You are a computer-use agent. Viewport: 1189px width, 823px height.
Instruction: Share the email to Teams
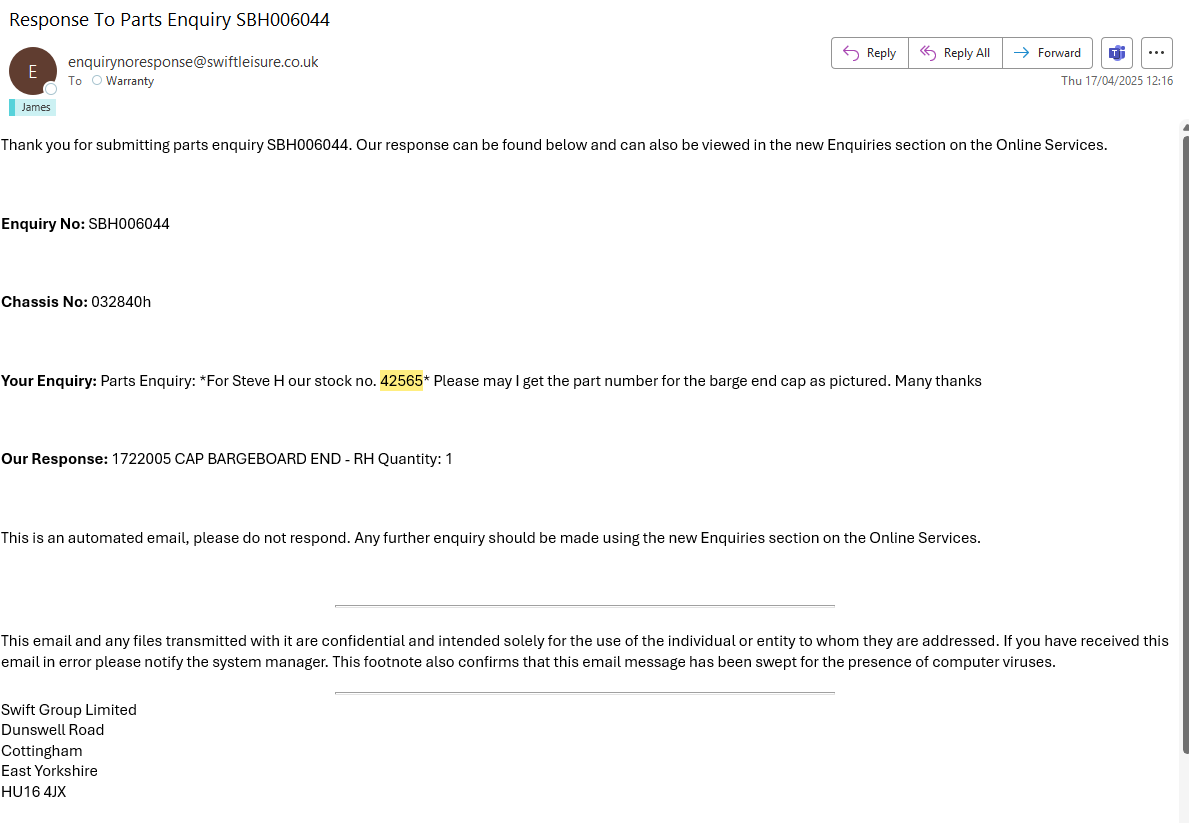(1116, 53)
